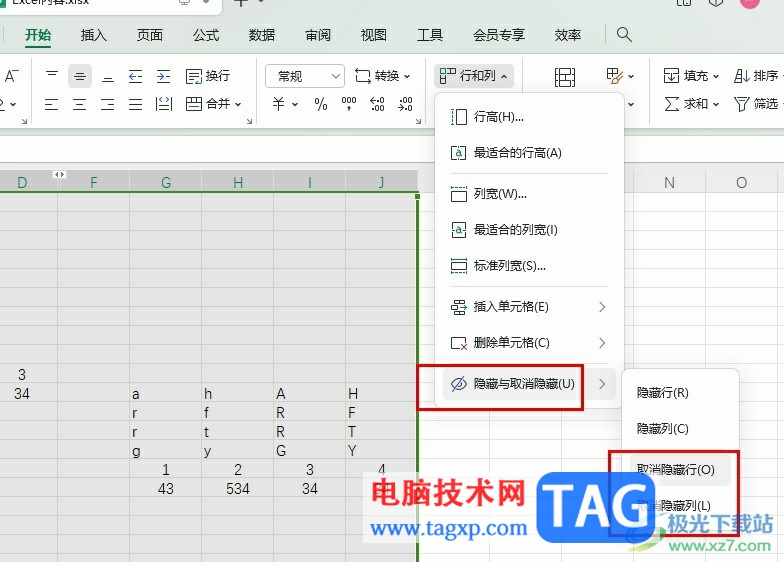Switch to the 视图 View tab
This screenshot has height=562, width=784.
(374, 35)
